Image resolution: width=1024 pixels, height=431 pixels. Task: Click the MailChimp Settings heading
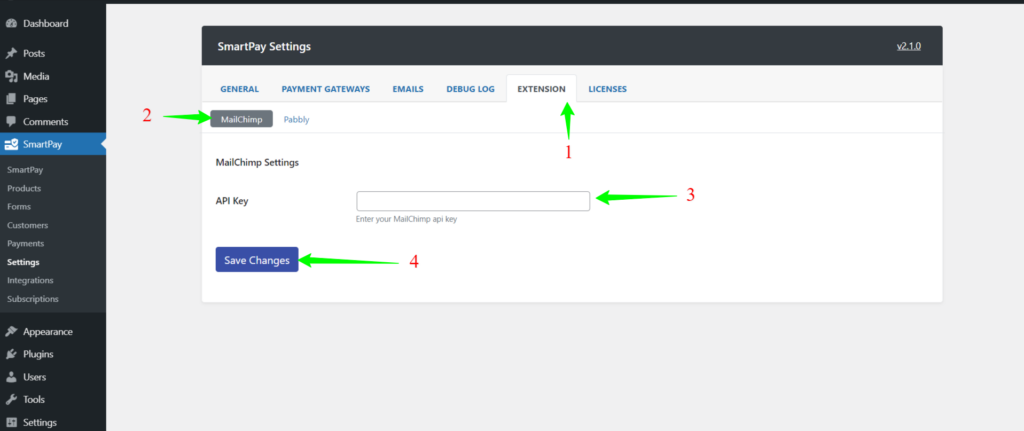pos(257,163)
